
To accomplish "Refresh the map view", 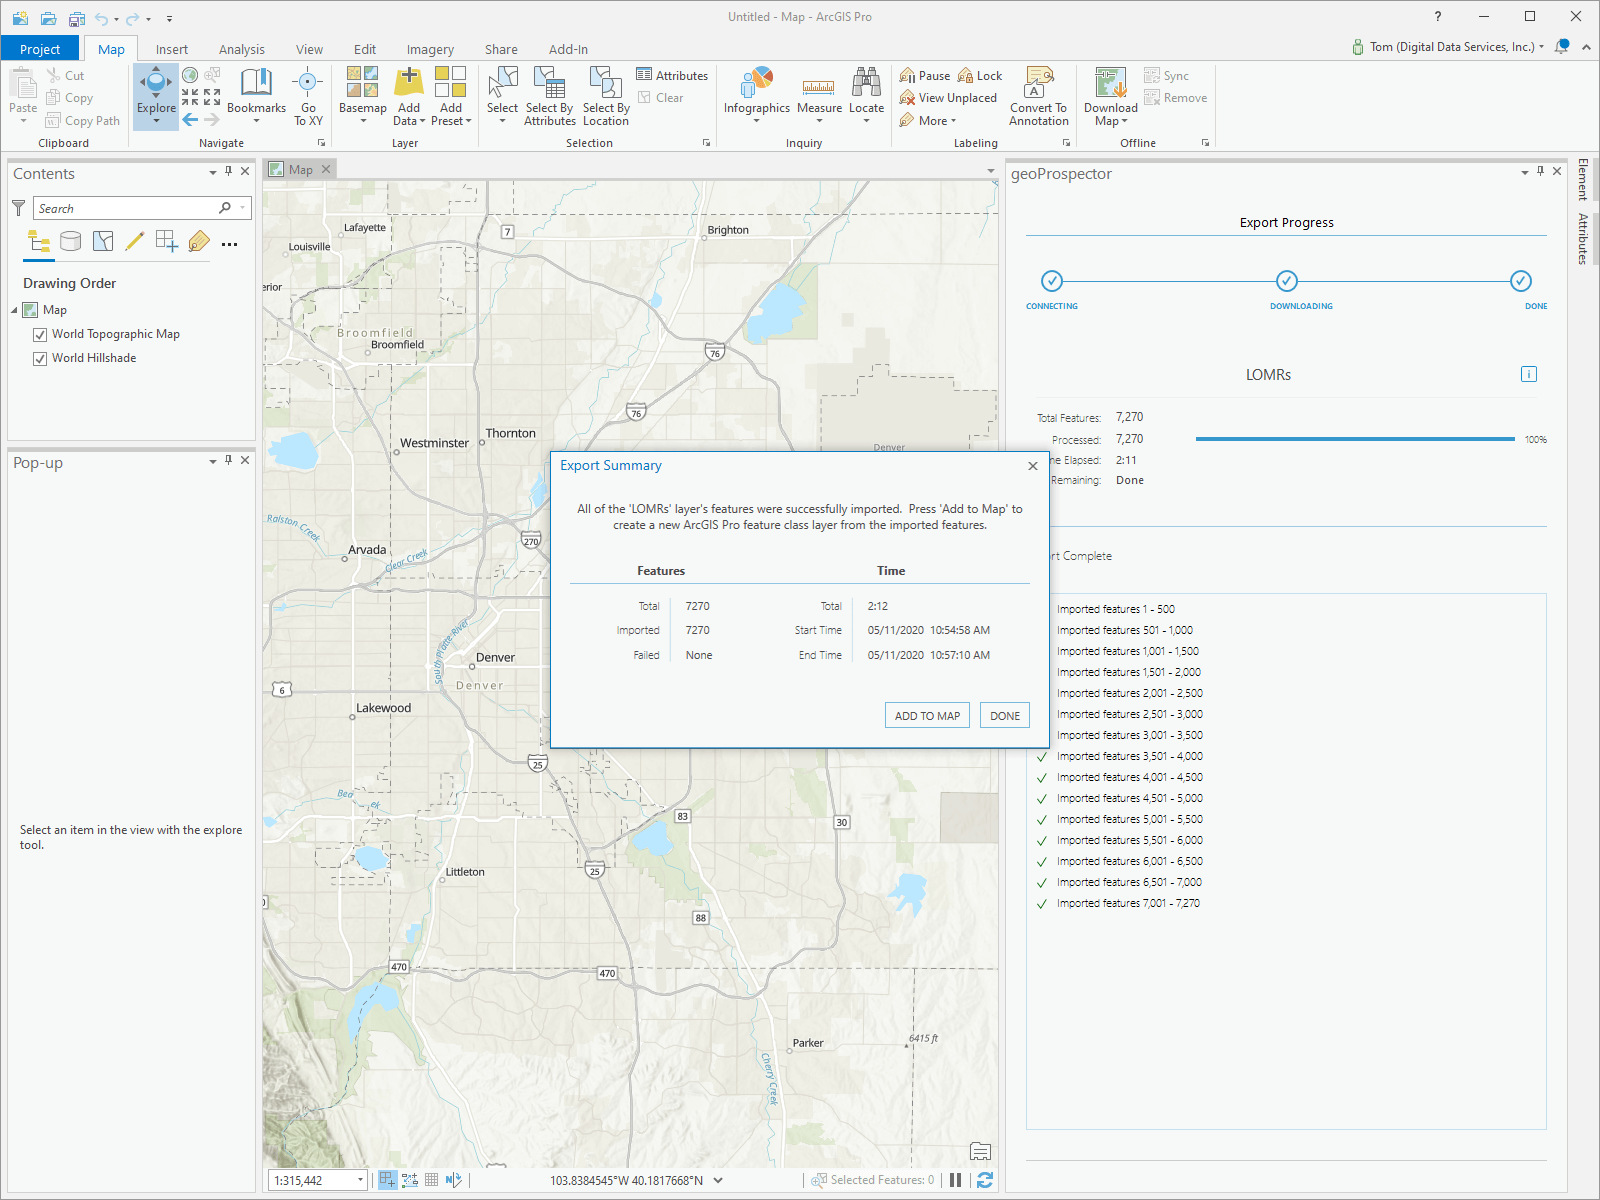I will tap(985, 1180).
